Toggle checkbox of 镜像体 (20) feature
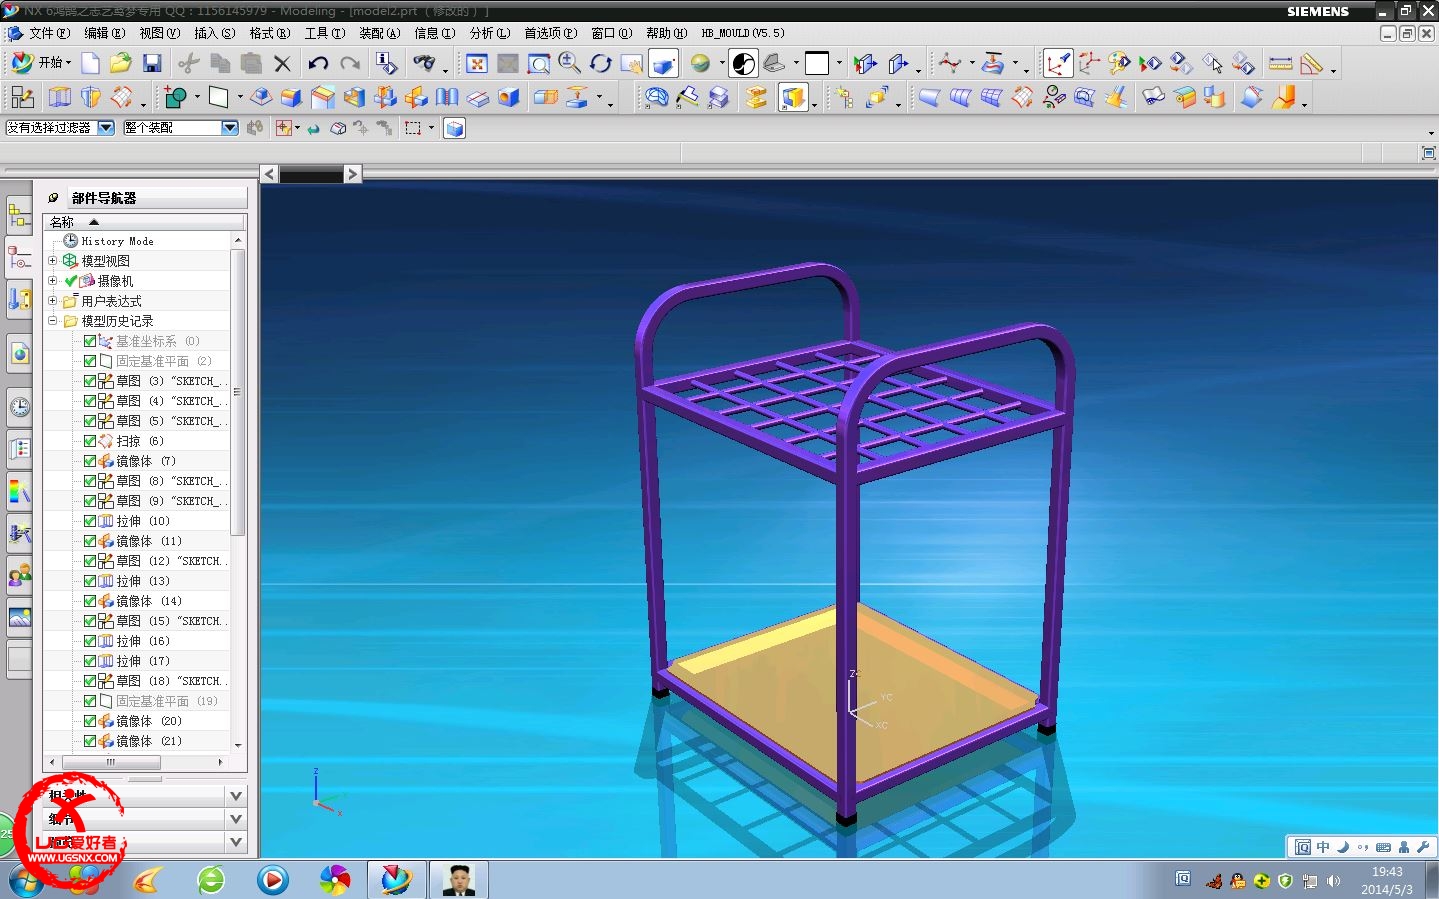This screenshot has width=1439, height=899. click(90, 721)
